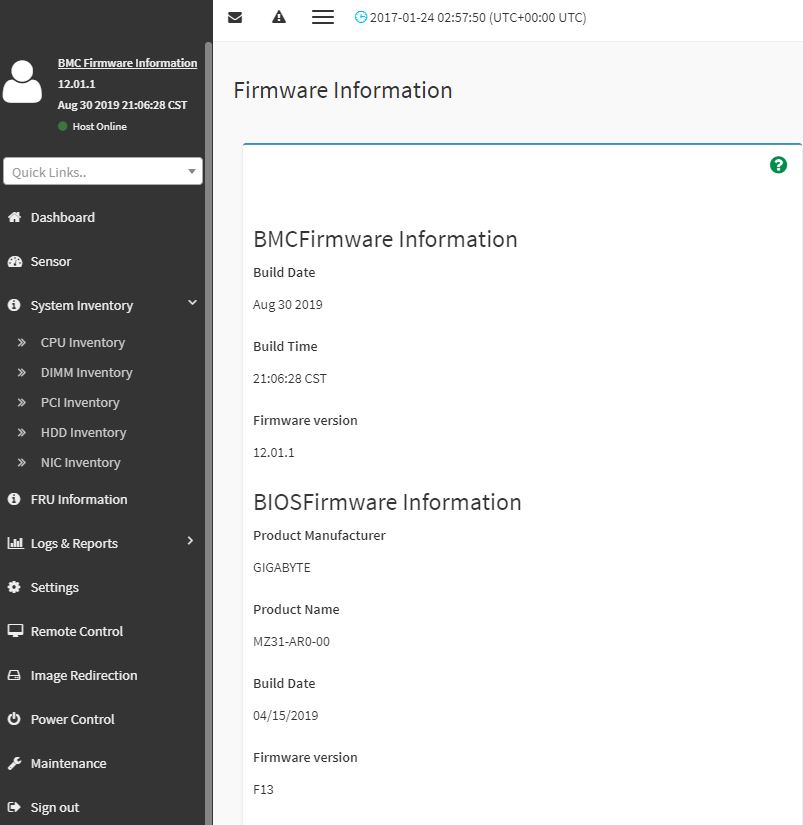
Task: Click the user avatar icon
Action: click(22, 82)
